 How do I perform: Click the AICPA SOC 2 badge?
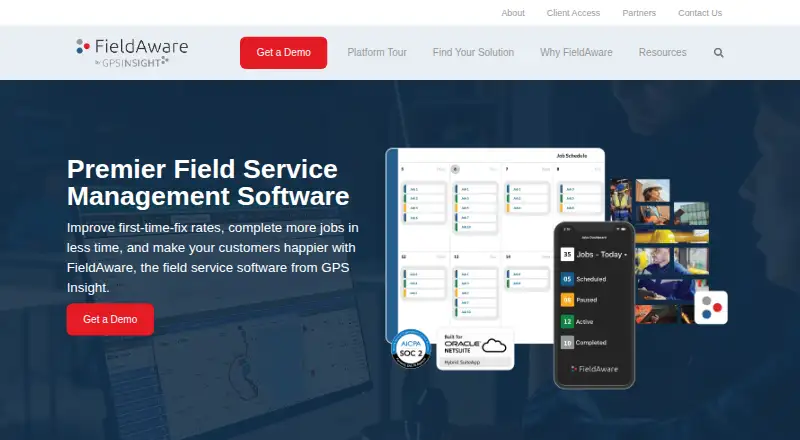(411, 349)
